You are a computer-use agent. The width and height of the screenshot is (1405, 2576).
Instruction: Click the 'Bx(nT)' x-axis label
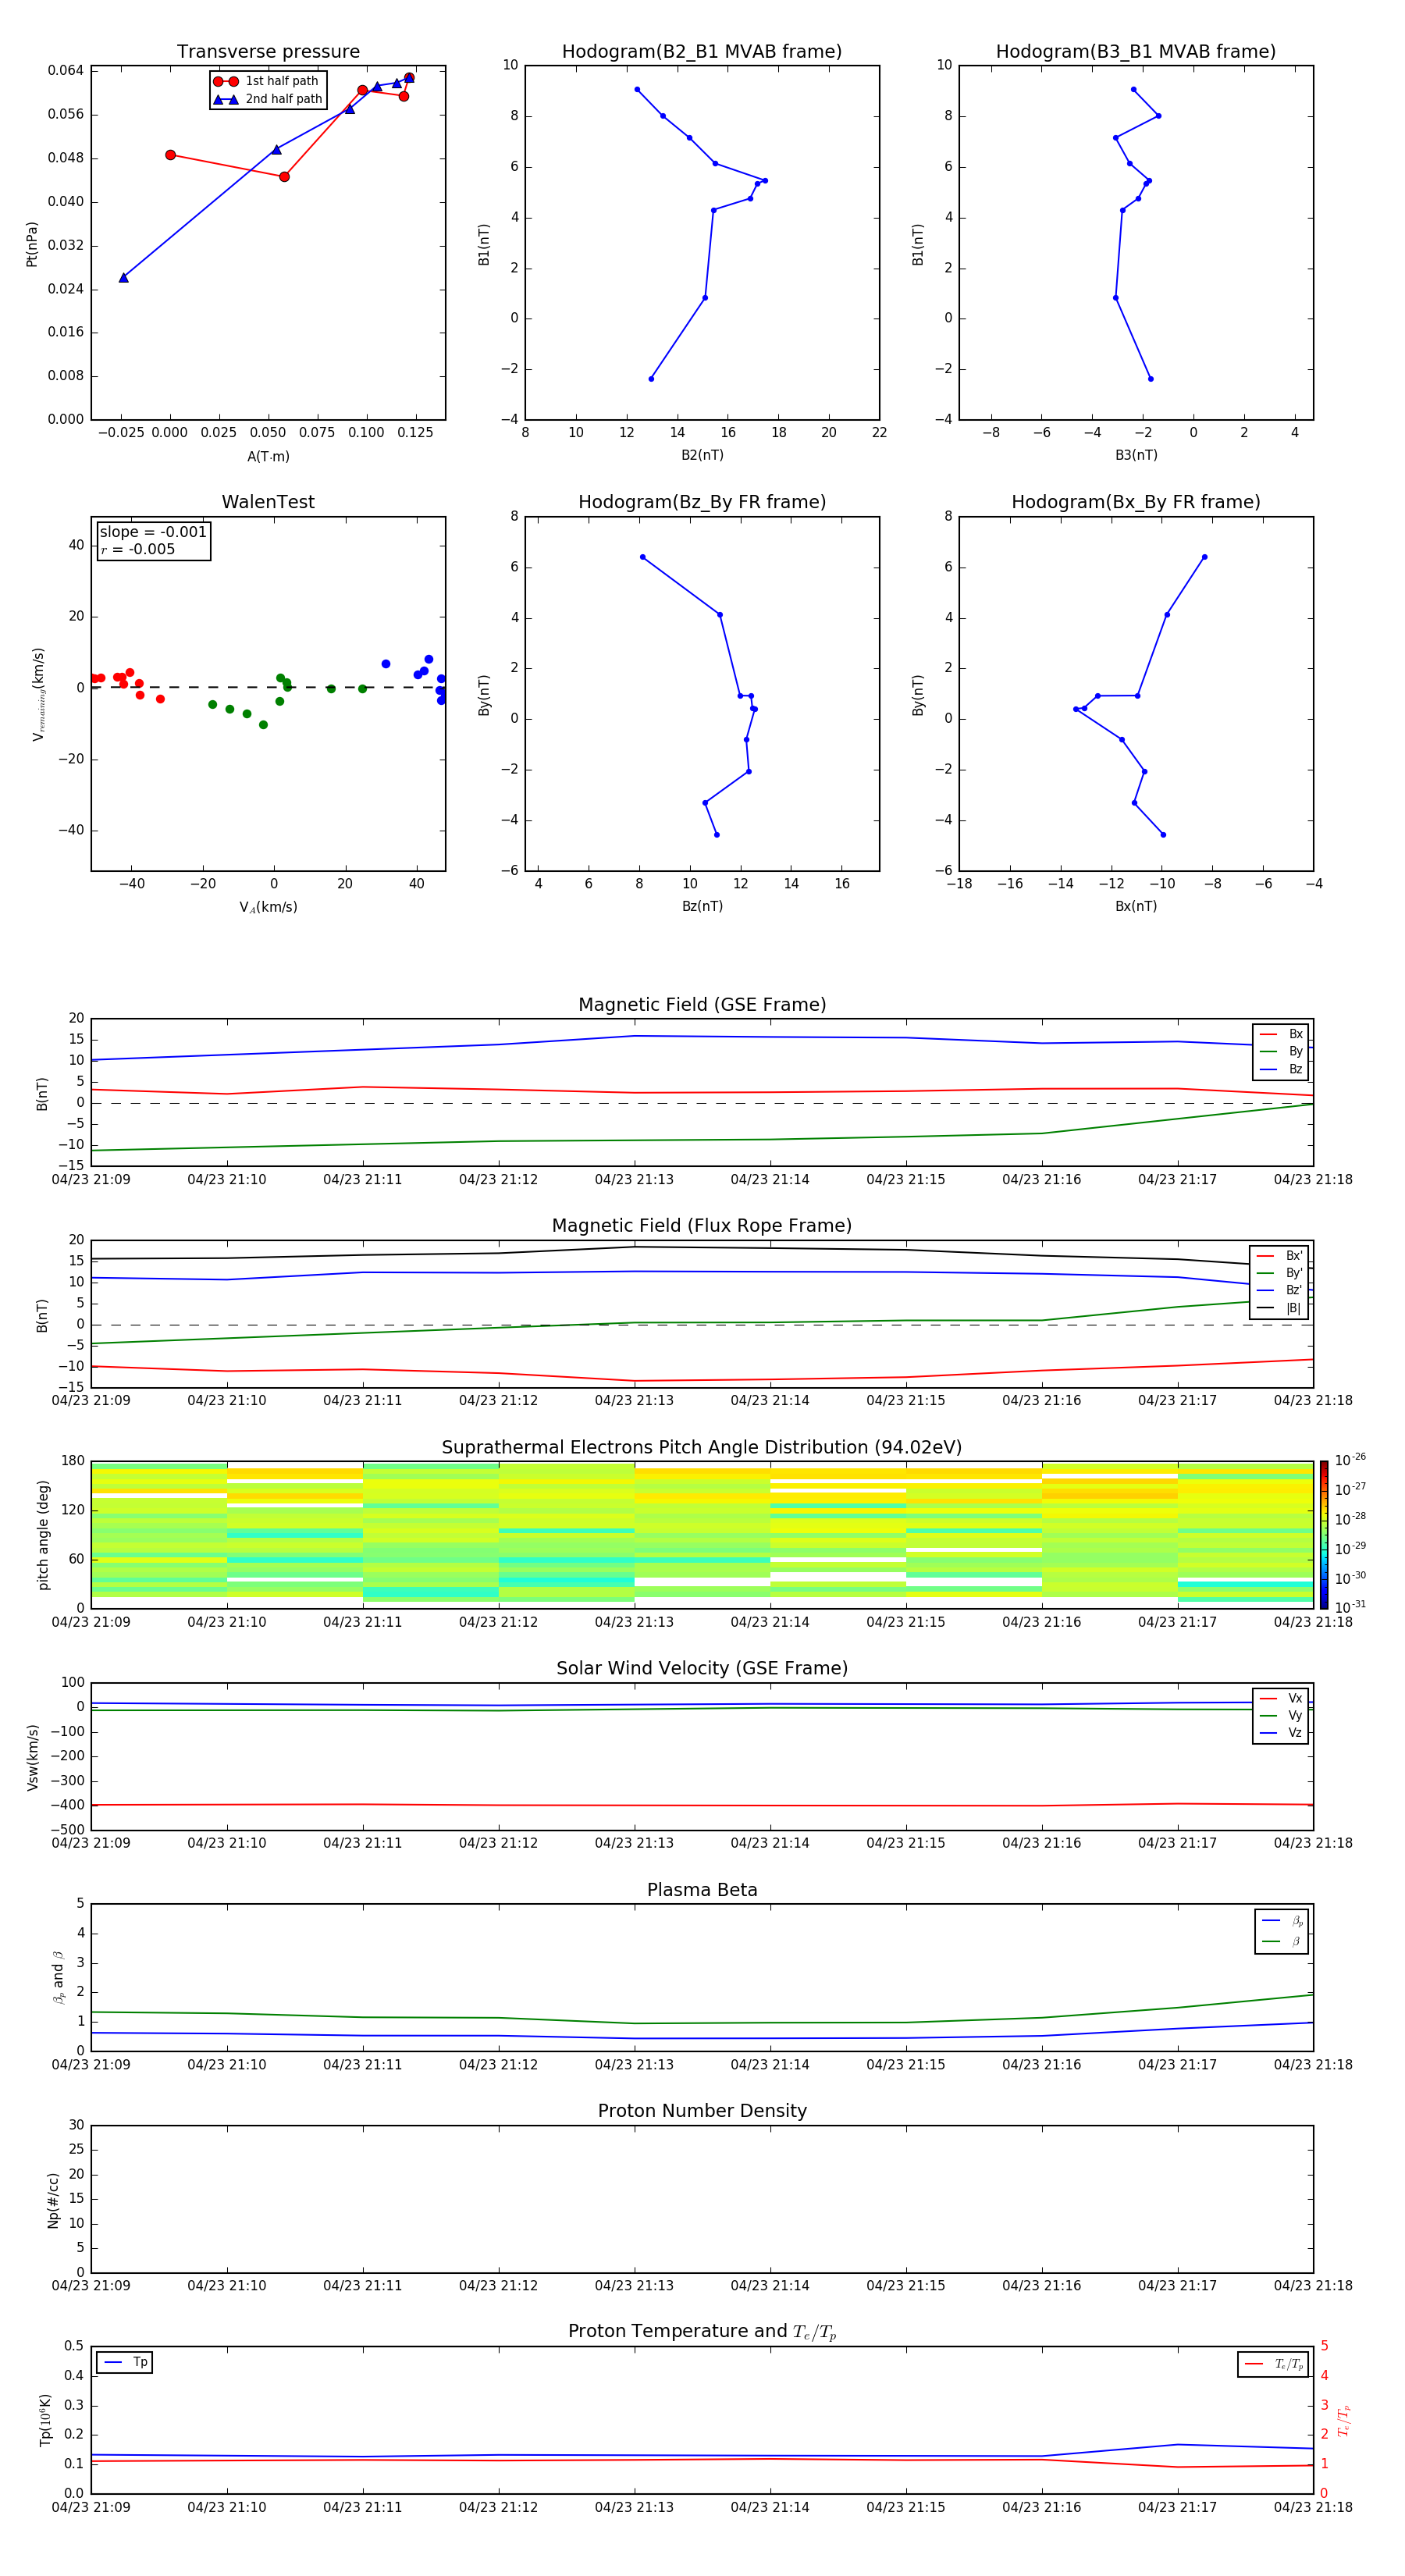1136,906
